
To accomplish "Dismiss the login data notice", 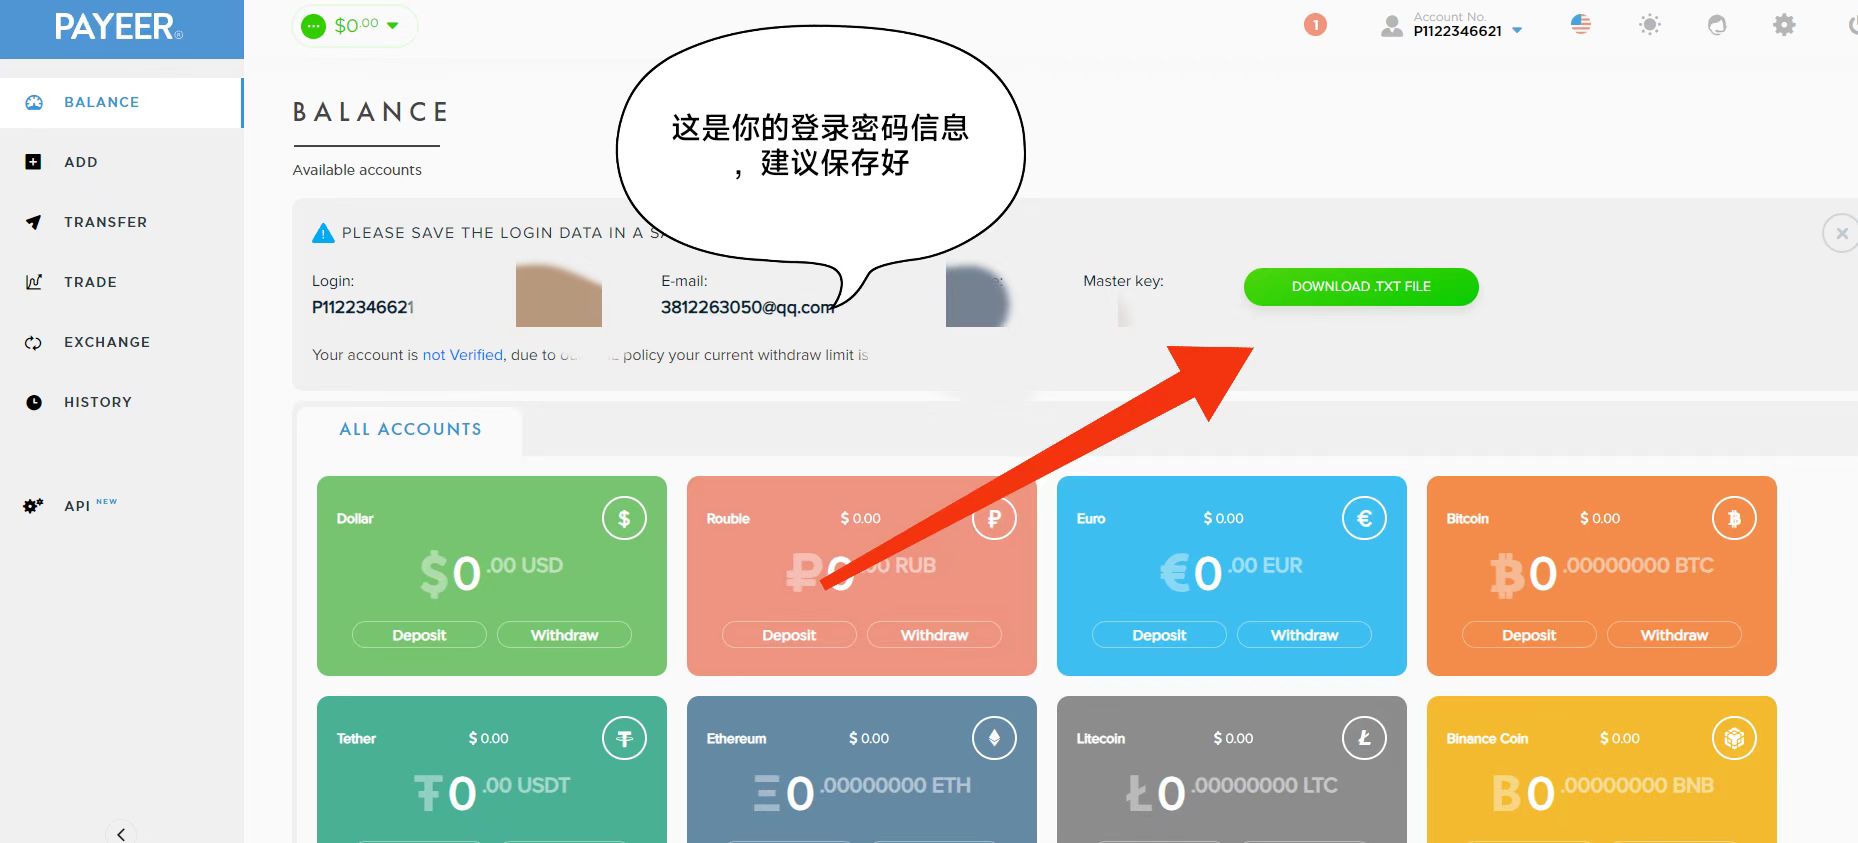I will coord(1840,233).
